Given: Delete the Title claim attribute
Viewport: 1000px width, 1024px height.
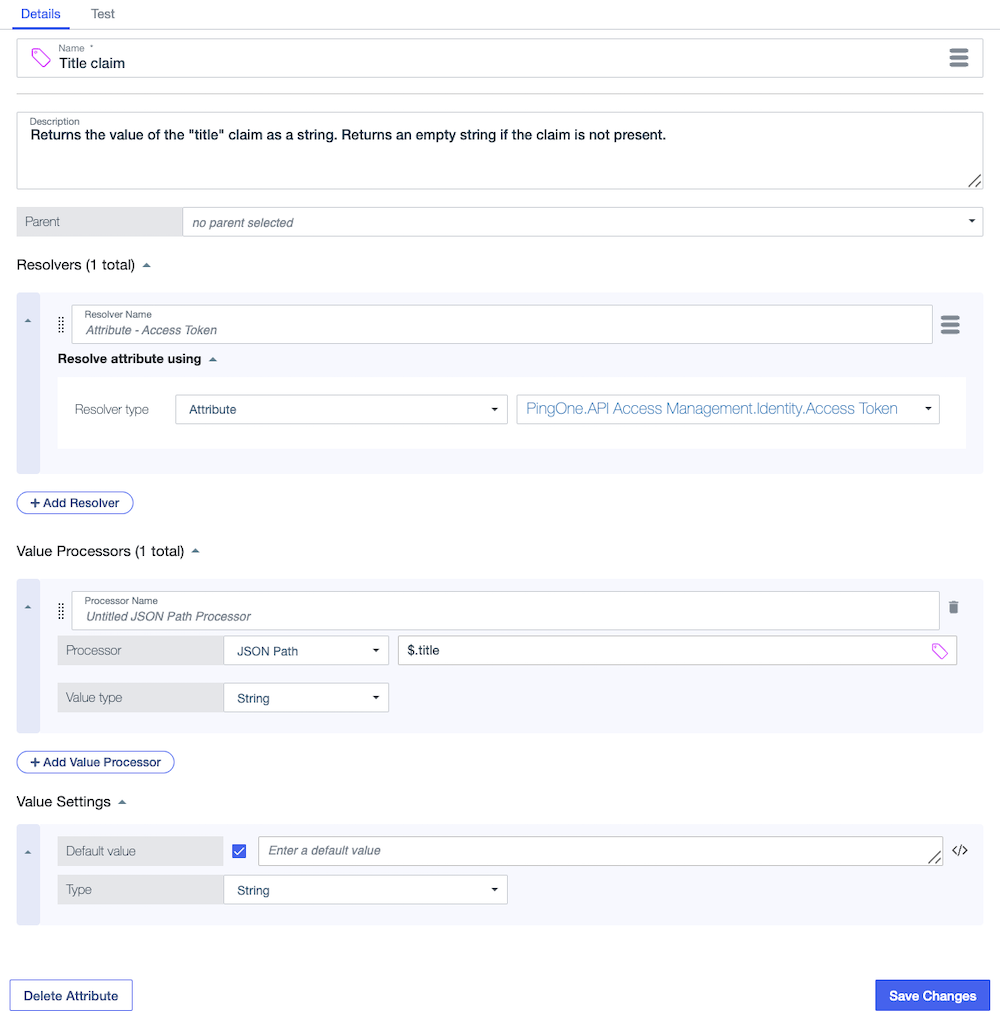Looking at the screenshot, I should click(70, 995).
